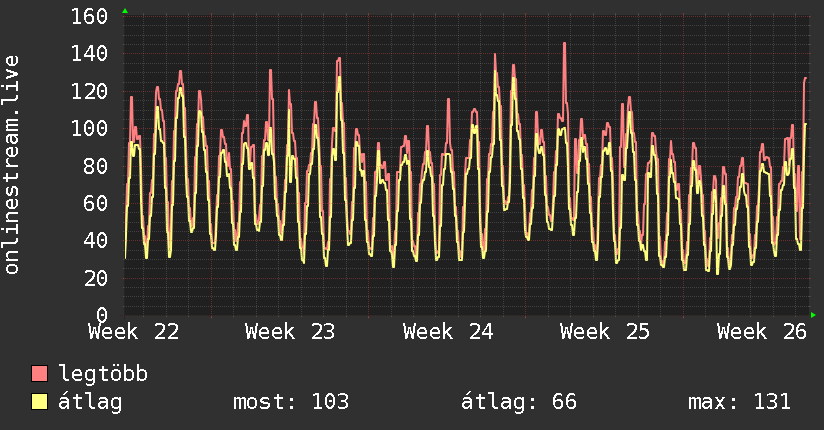Click the 60 y-axis tick label
Screen dimensions: 824x430
96,203
